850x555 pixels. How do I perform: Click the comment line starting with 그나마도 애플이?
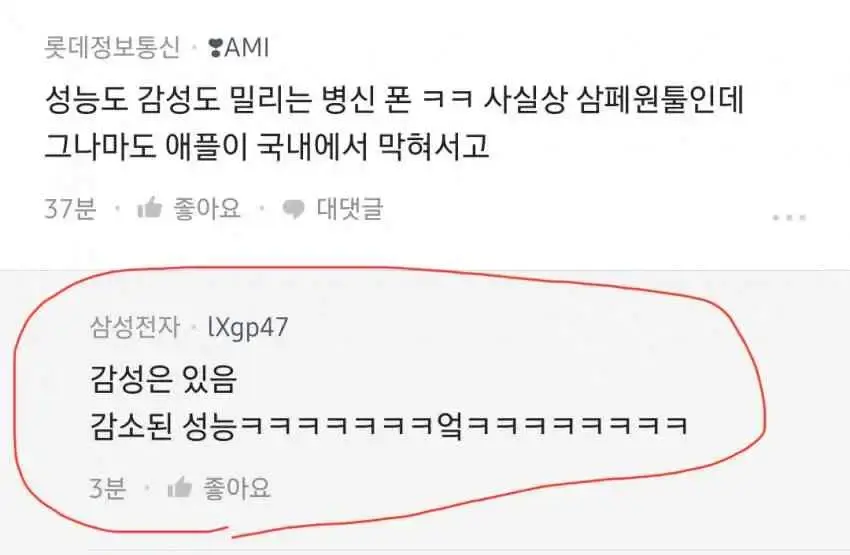point(267,146)
